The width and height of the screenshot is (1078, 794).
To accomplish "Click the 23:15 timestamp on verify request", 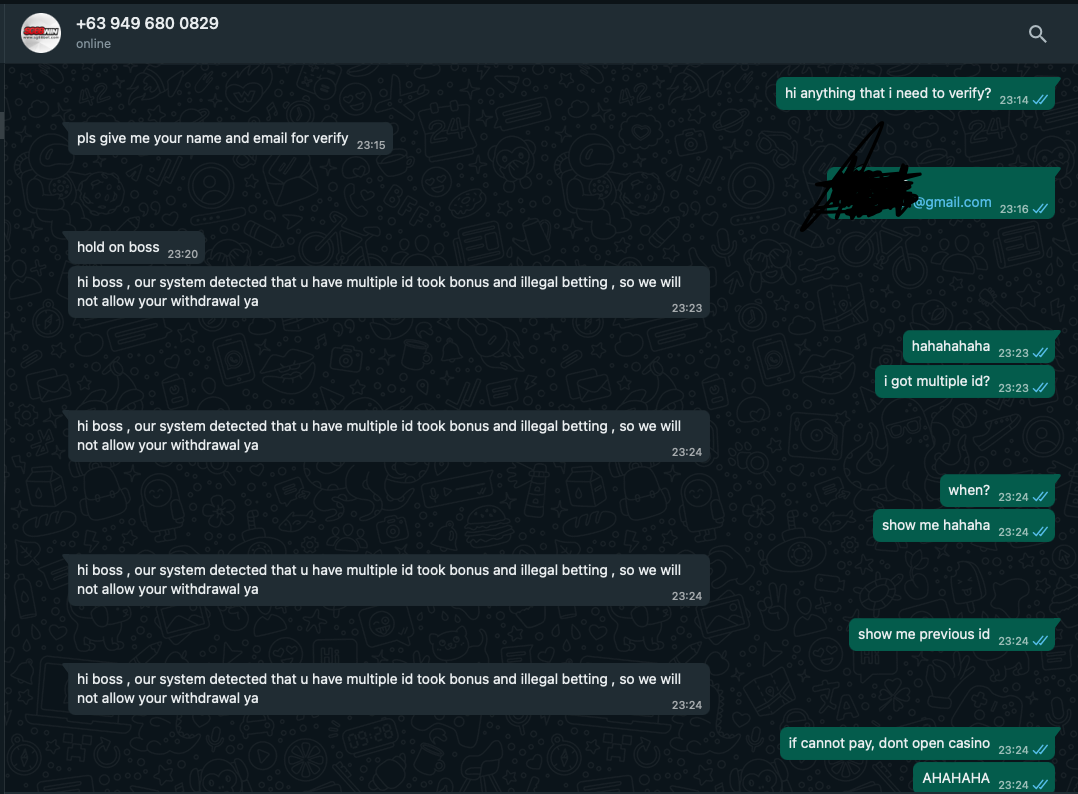I will [x=371, y=145].
